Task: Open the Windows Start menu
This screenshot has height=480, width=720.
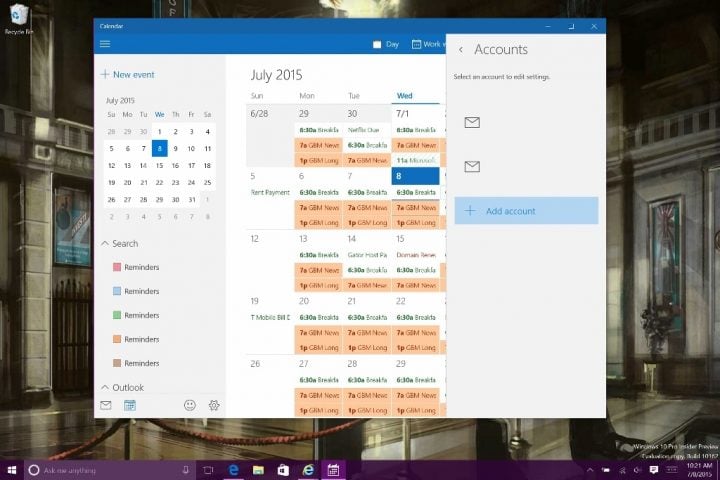Action: [12, 470]
